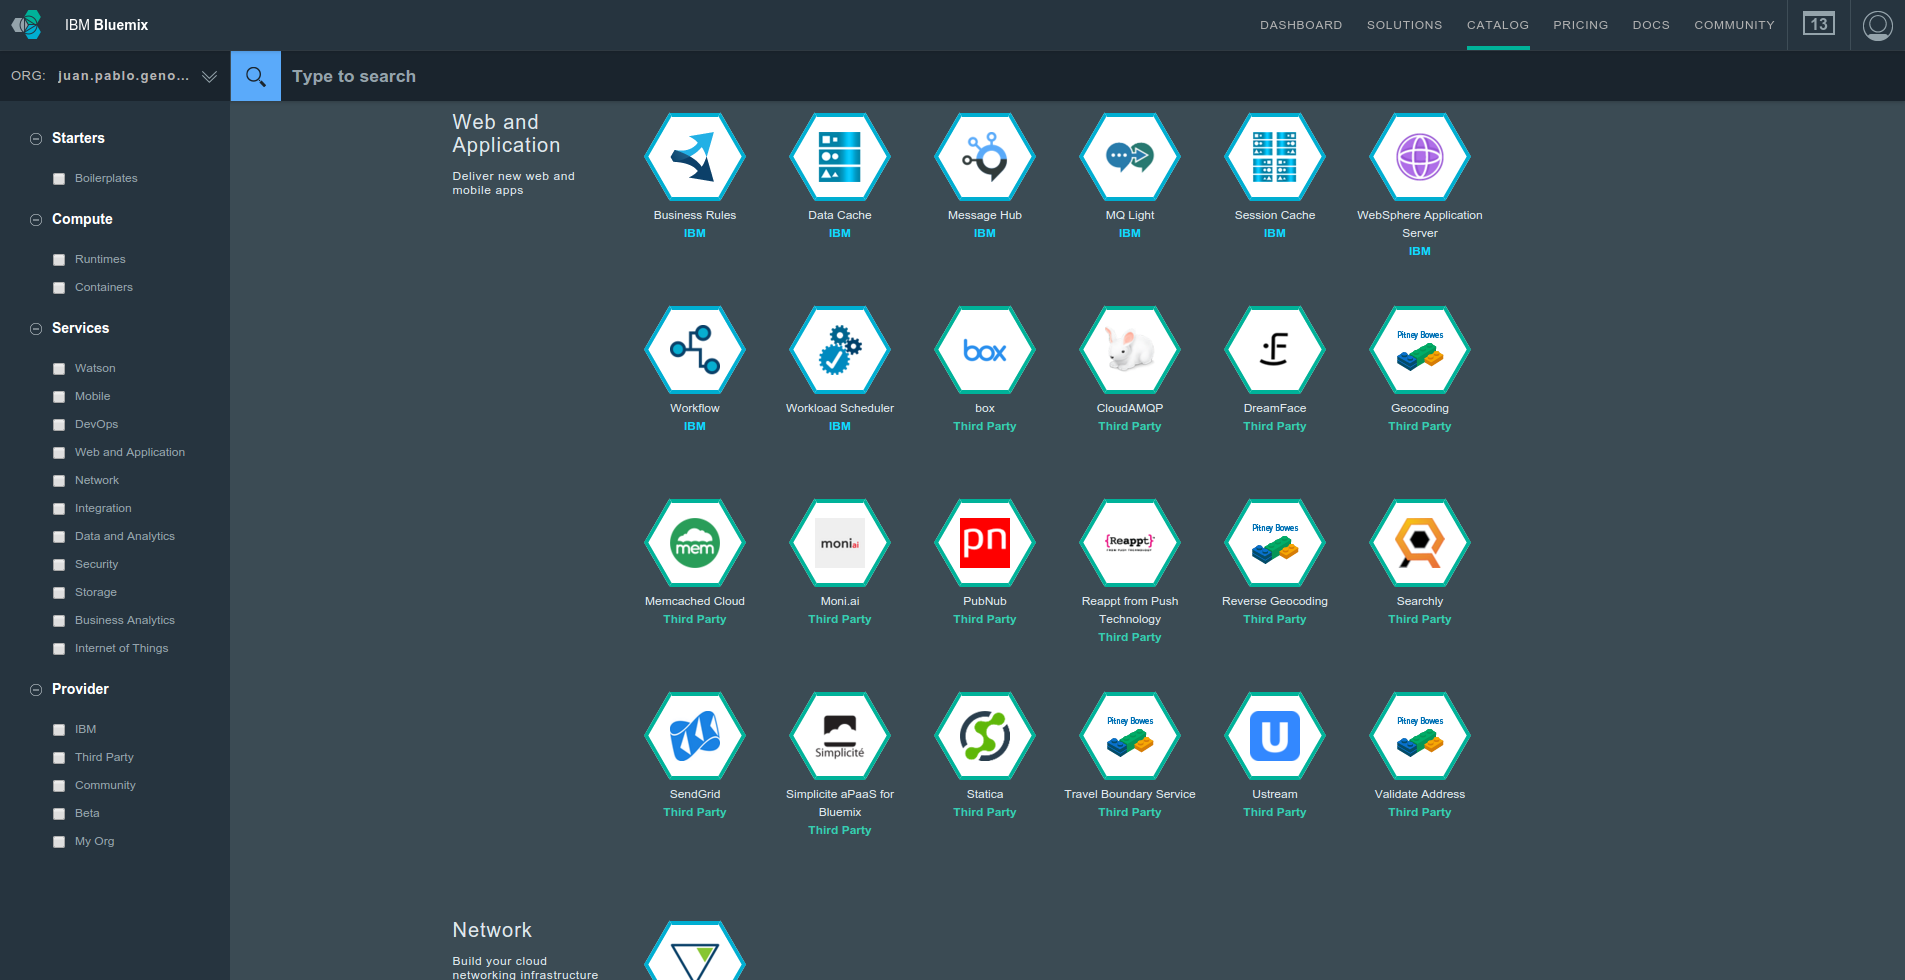The height and width of the screenshot is (980, 1905).
Task: Click the Type to search field
Action: pyautogui.click(x=1093, y=76)
